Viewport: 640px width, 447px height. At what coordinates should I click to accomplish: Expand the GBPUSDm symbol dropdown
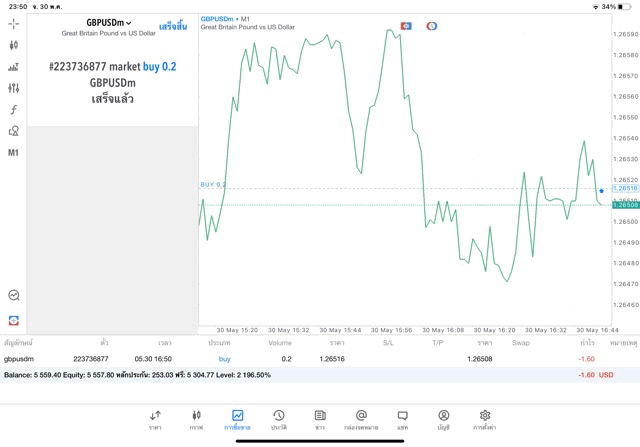point(109,22)
